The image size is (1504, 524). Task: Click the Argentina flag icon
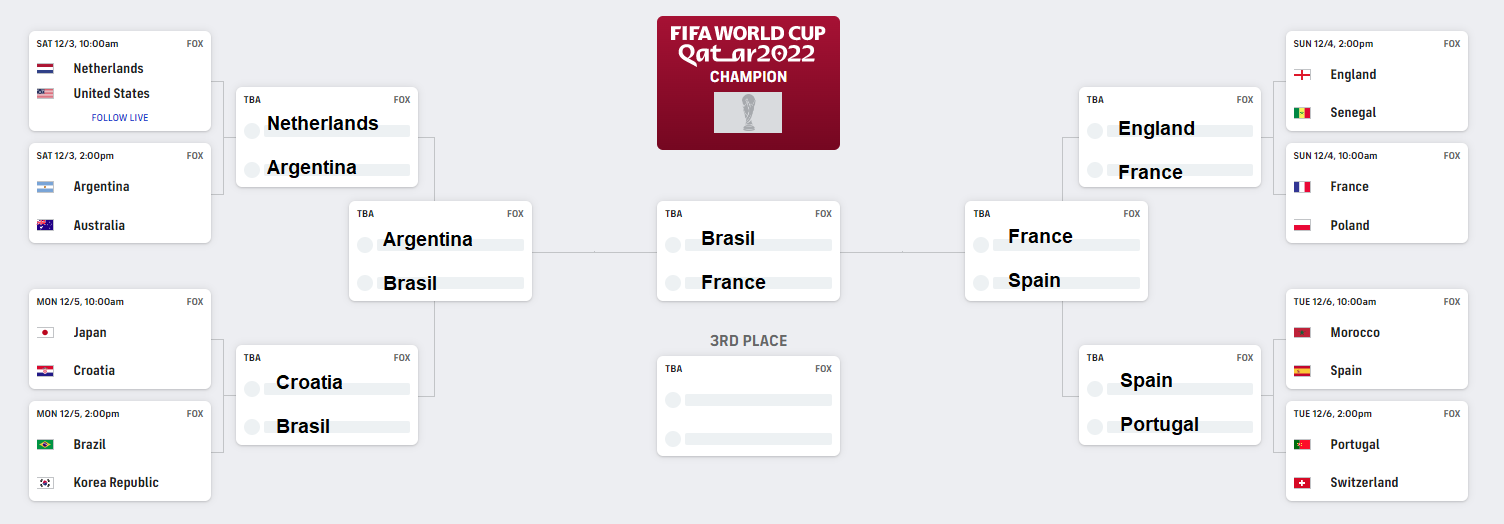45,187
